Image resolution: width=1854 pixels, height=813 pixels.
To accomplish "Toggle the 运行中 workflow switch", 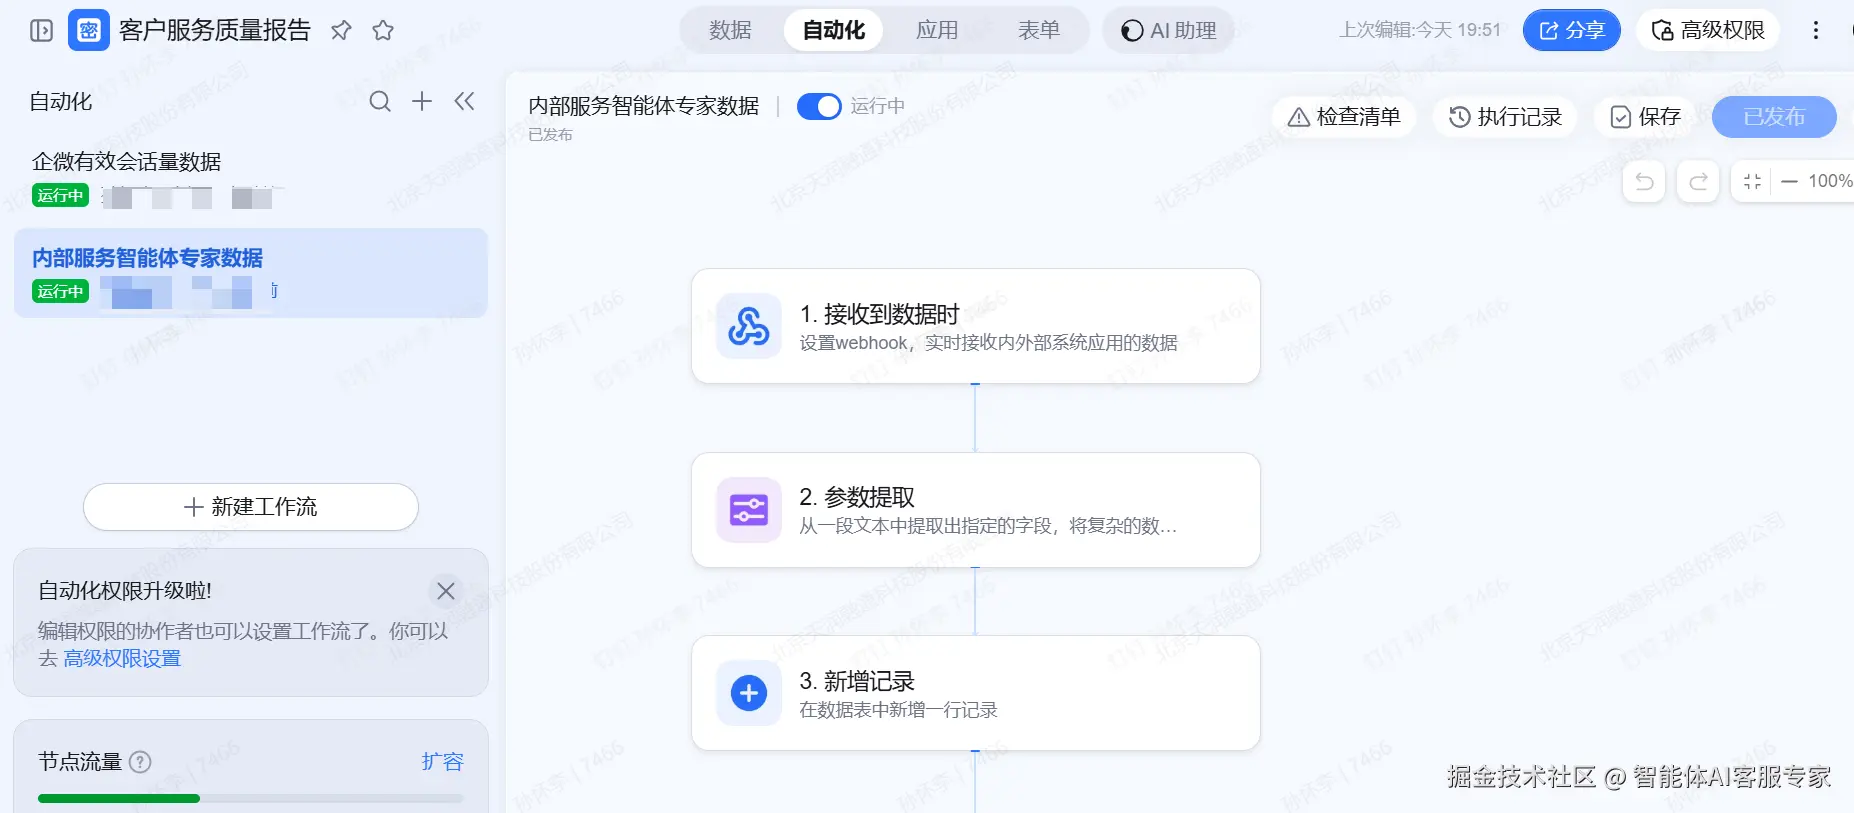I will point(819,106).
